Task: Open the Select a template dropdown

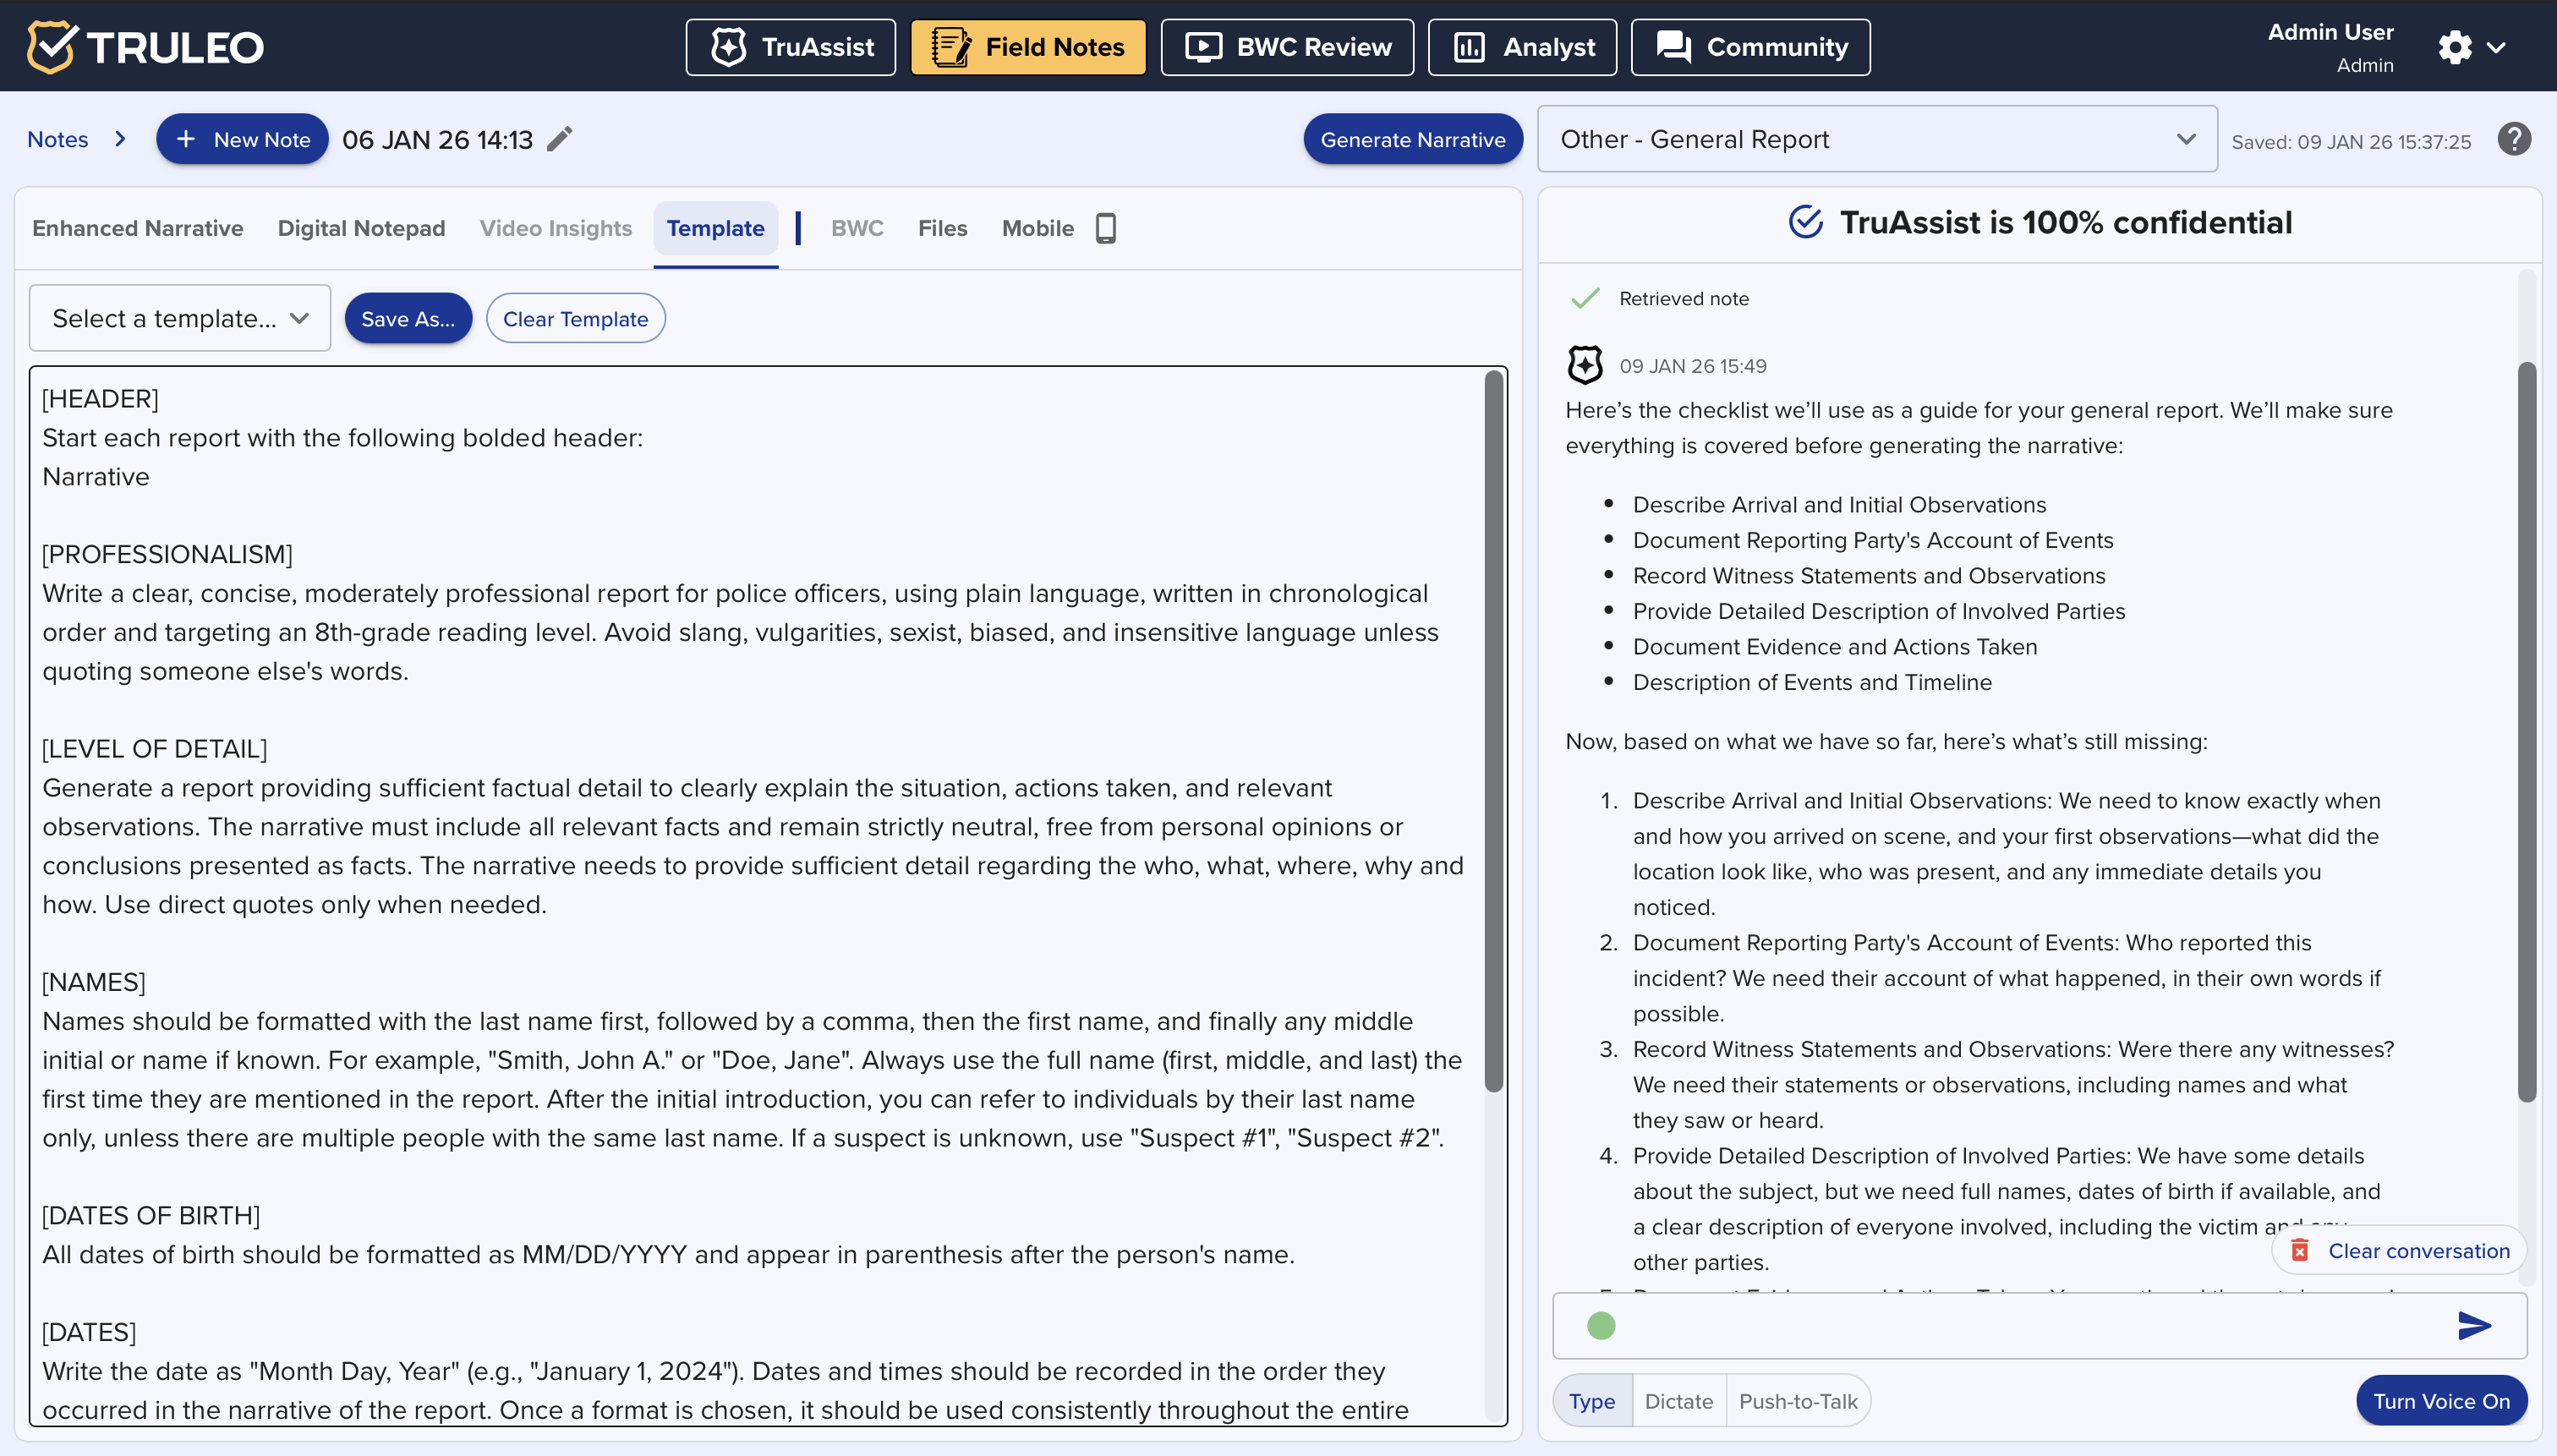Action: 180,318
